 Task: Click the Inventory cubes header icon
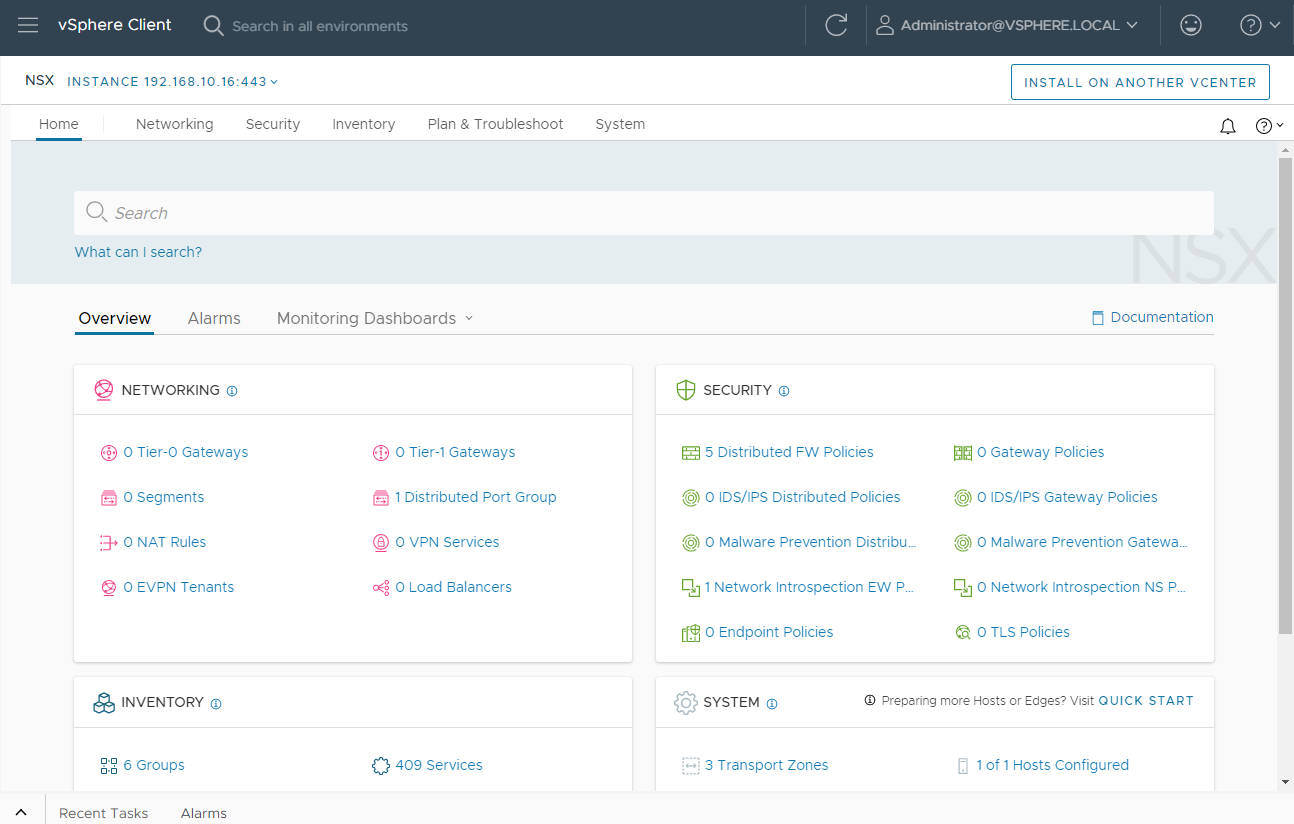pos(104,703)
